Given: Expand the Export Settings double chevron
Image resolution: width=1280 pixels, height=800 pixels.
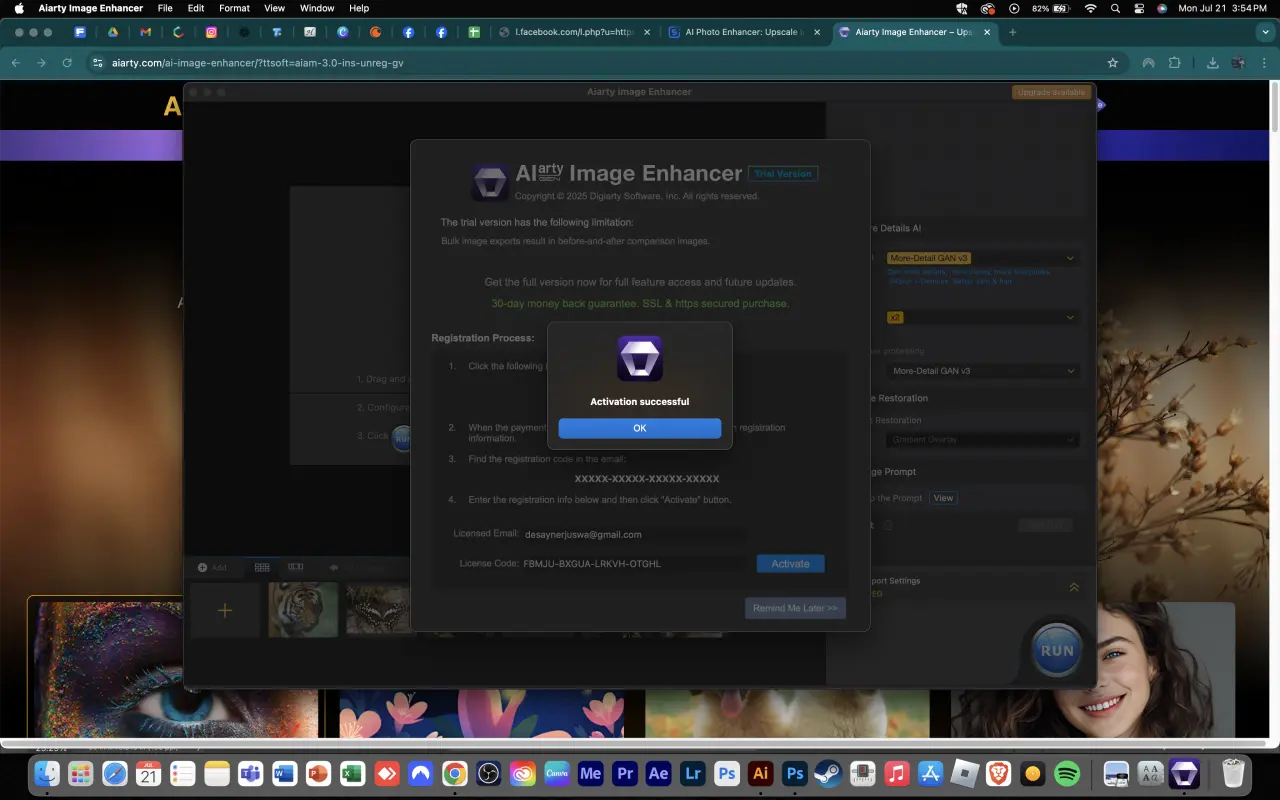Looking at the screenshot, I should point(1074,587).
